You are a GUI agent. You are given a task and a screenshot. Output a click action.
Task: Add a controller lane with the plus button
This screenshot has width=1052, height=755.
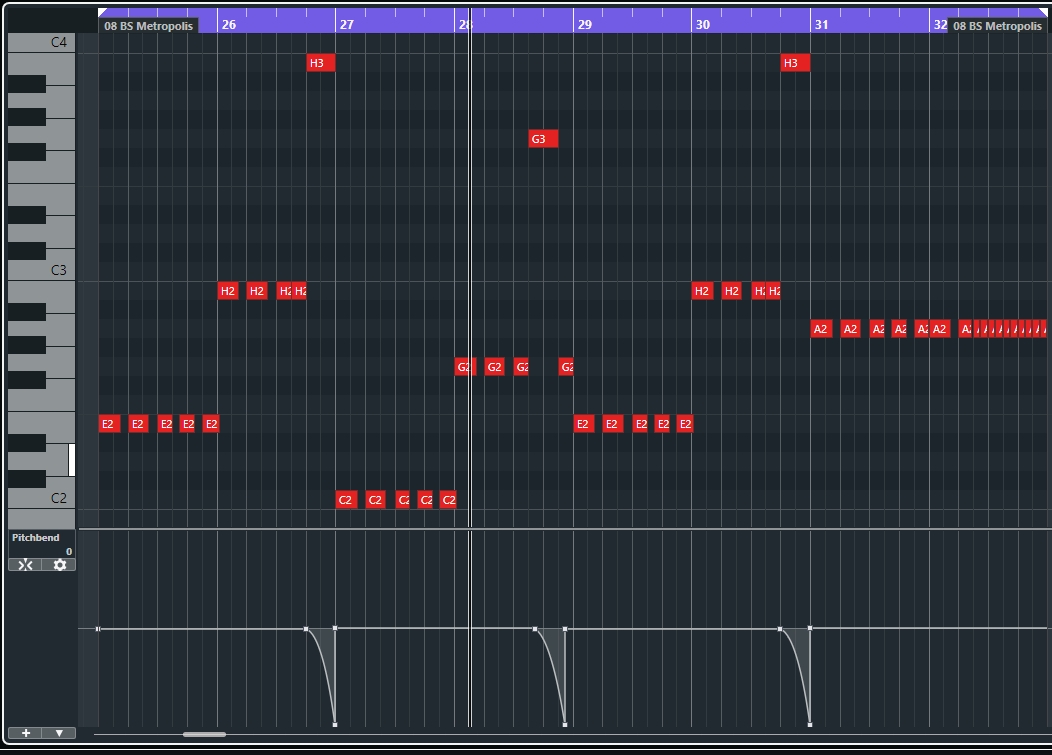click(25, 733)
